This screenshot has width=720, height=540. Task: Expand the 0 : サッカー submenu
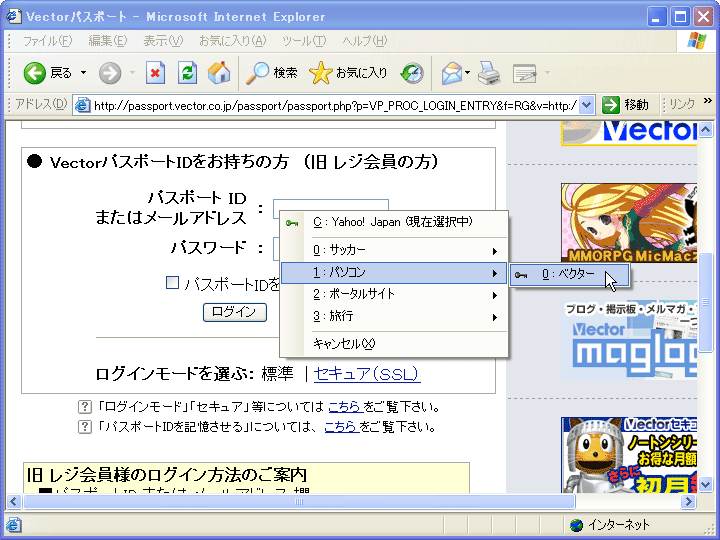pyautogui.click(x=394, y=250)
